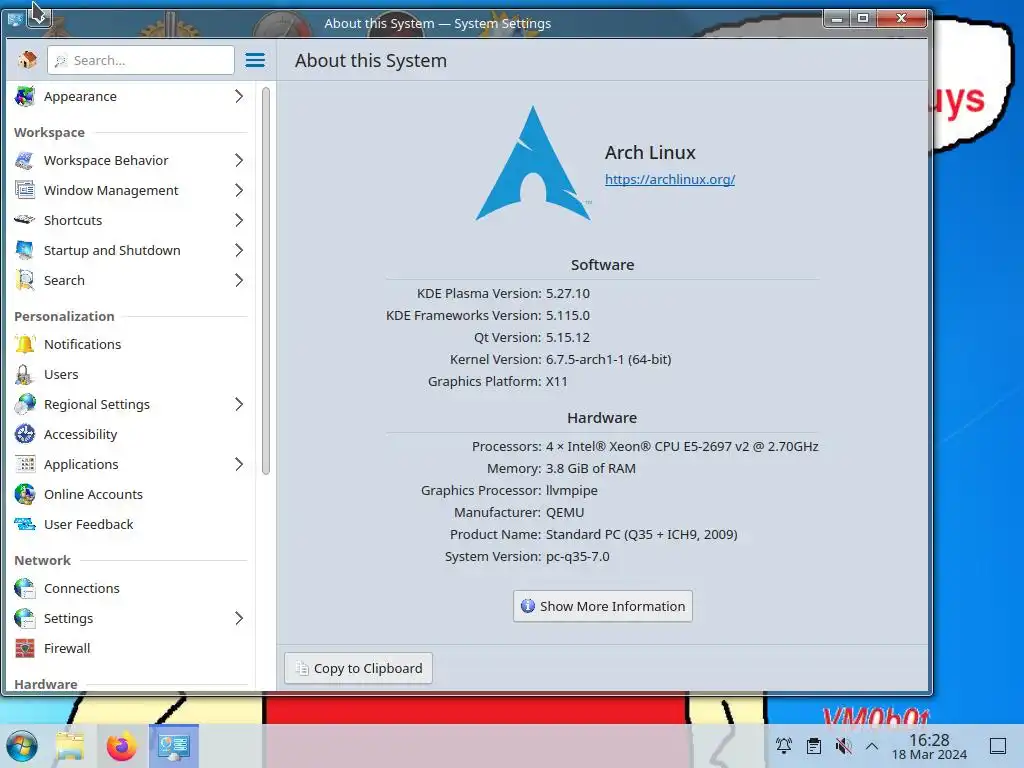Viewport: 1024px width, 768px height.
Task: Launch Firefox from the taskbar
Action: point(121,746)
